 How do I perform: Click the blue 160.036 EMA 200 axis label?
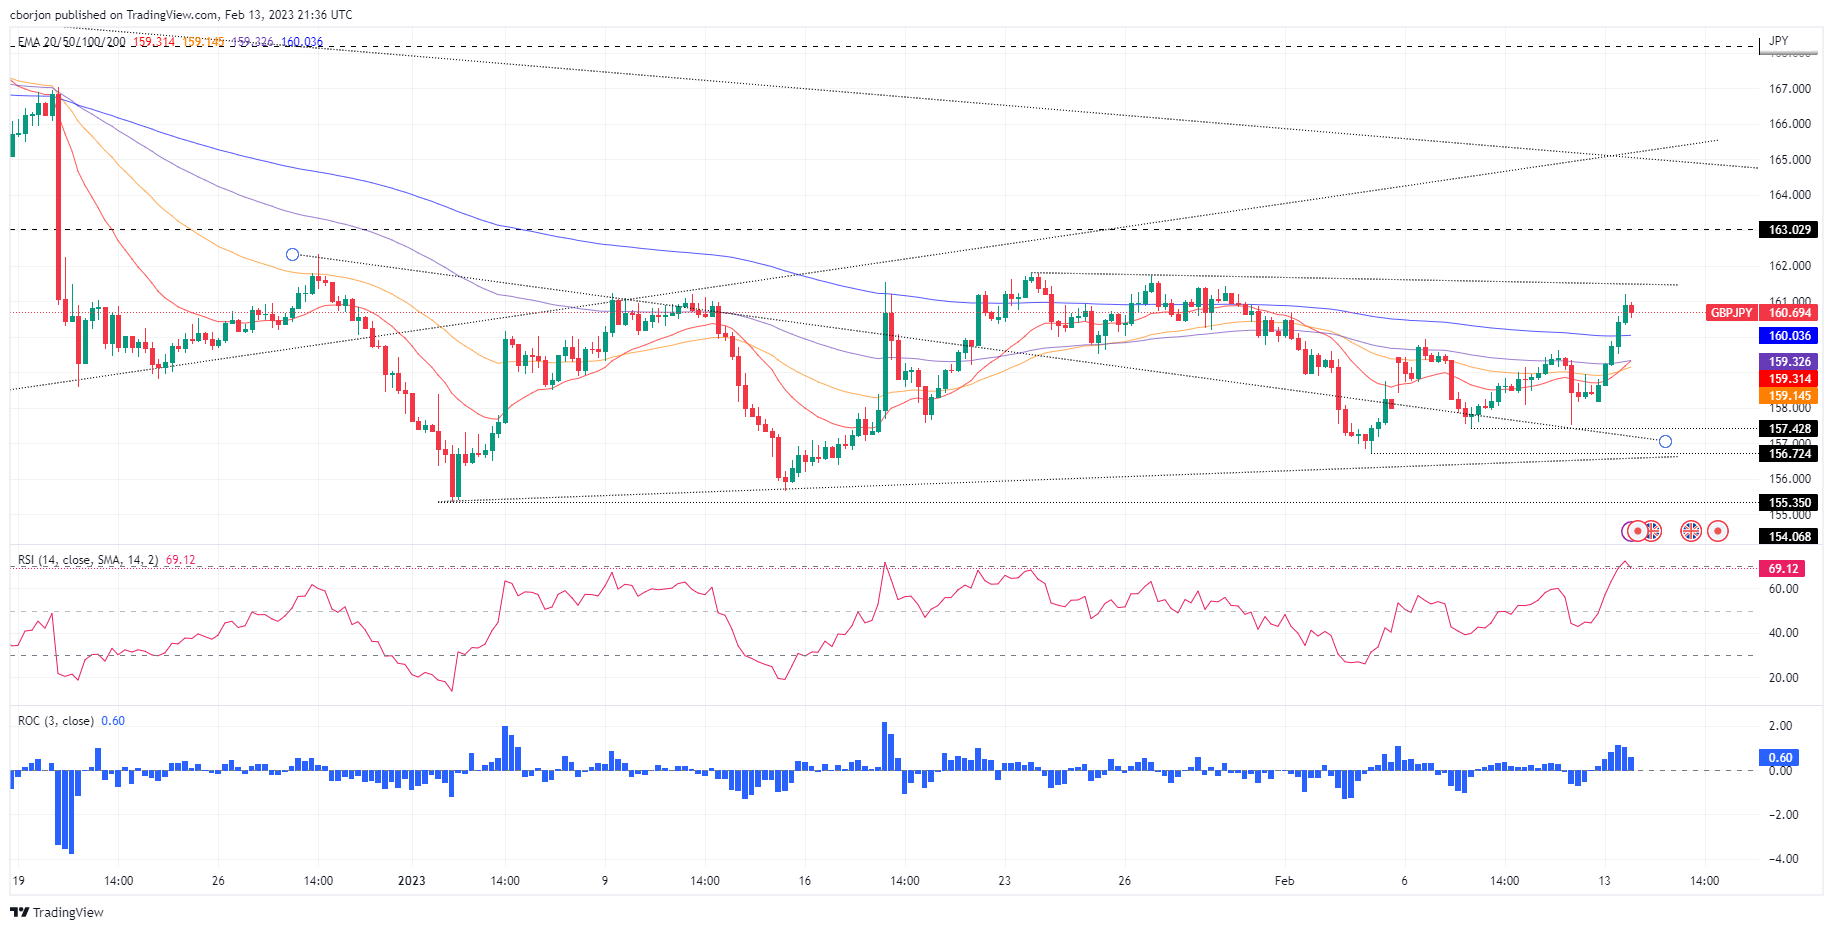1789,336
